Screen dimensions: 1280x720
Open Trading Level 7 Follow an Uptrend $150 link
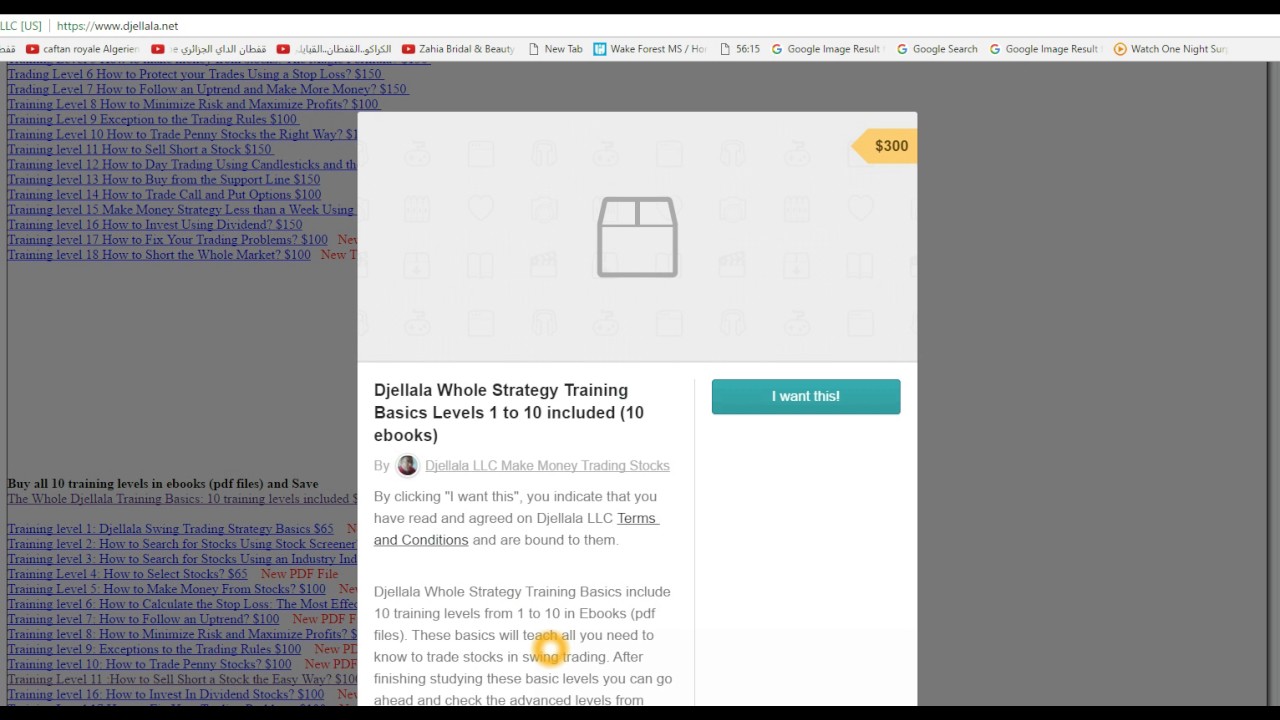[208, 89]
